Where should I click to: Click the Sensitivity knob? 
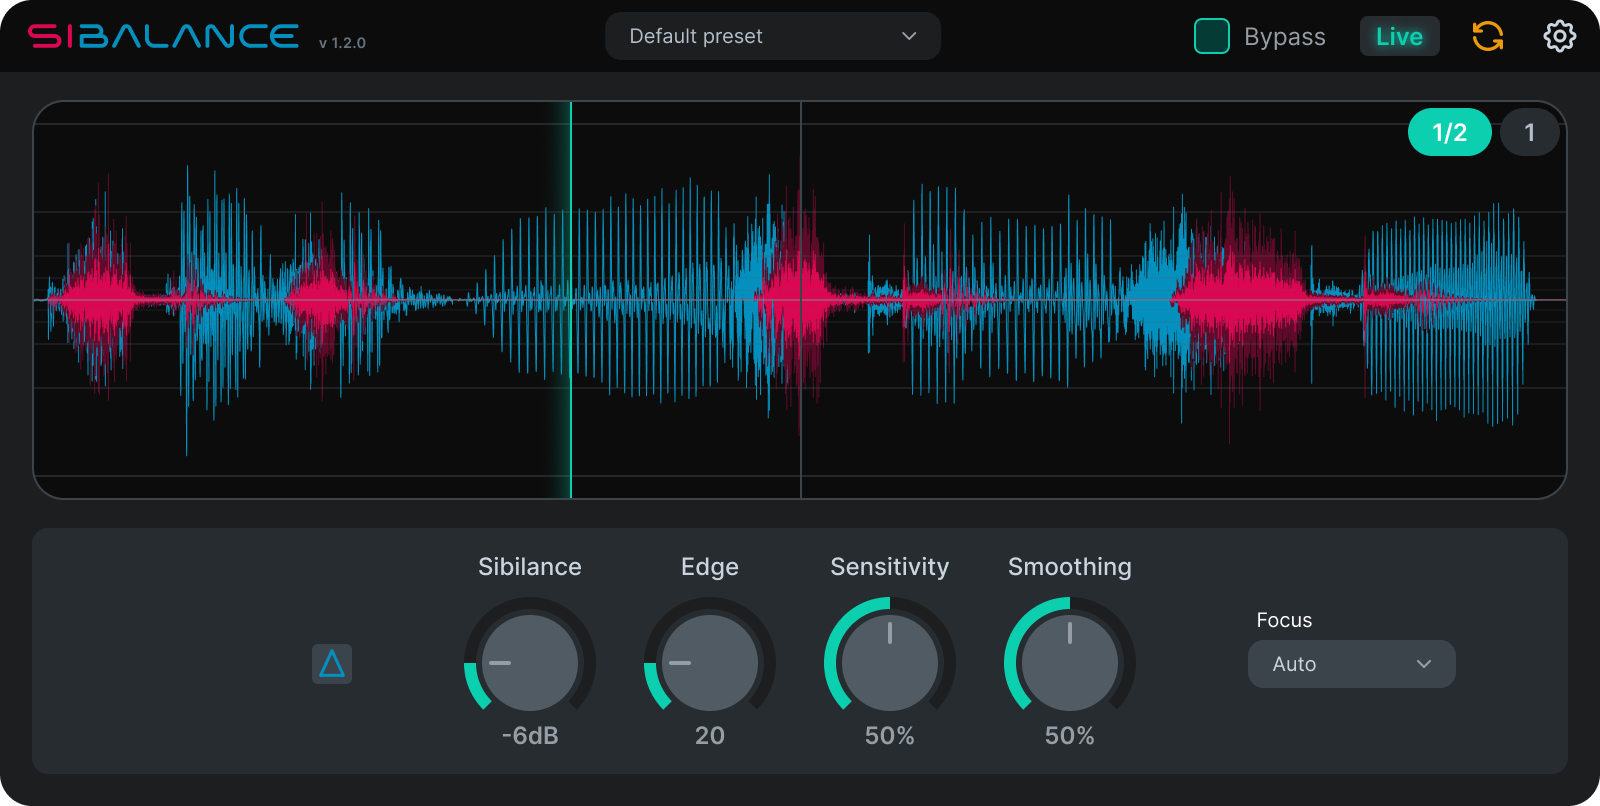coord(890,663)
